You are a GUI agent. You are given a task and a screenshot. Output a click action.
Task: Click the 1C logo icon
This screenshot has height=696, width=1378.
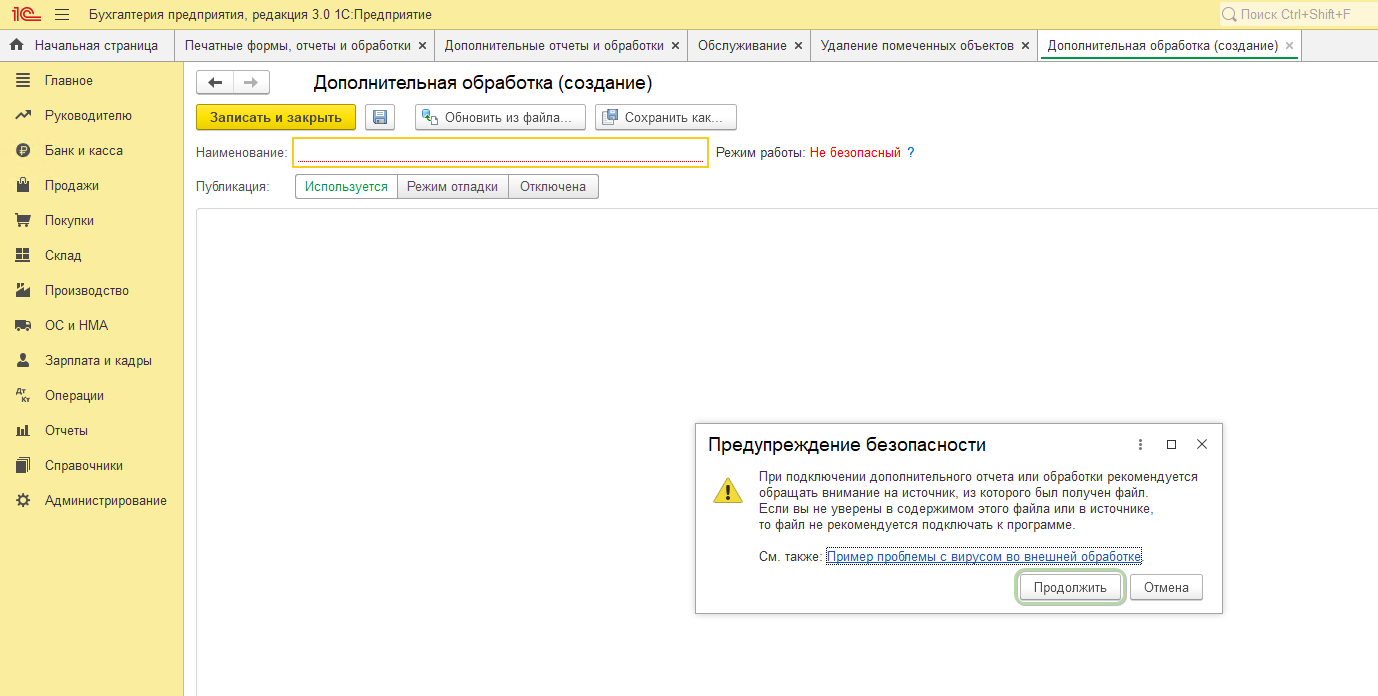pyautogui.click(x=26, y=14)
